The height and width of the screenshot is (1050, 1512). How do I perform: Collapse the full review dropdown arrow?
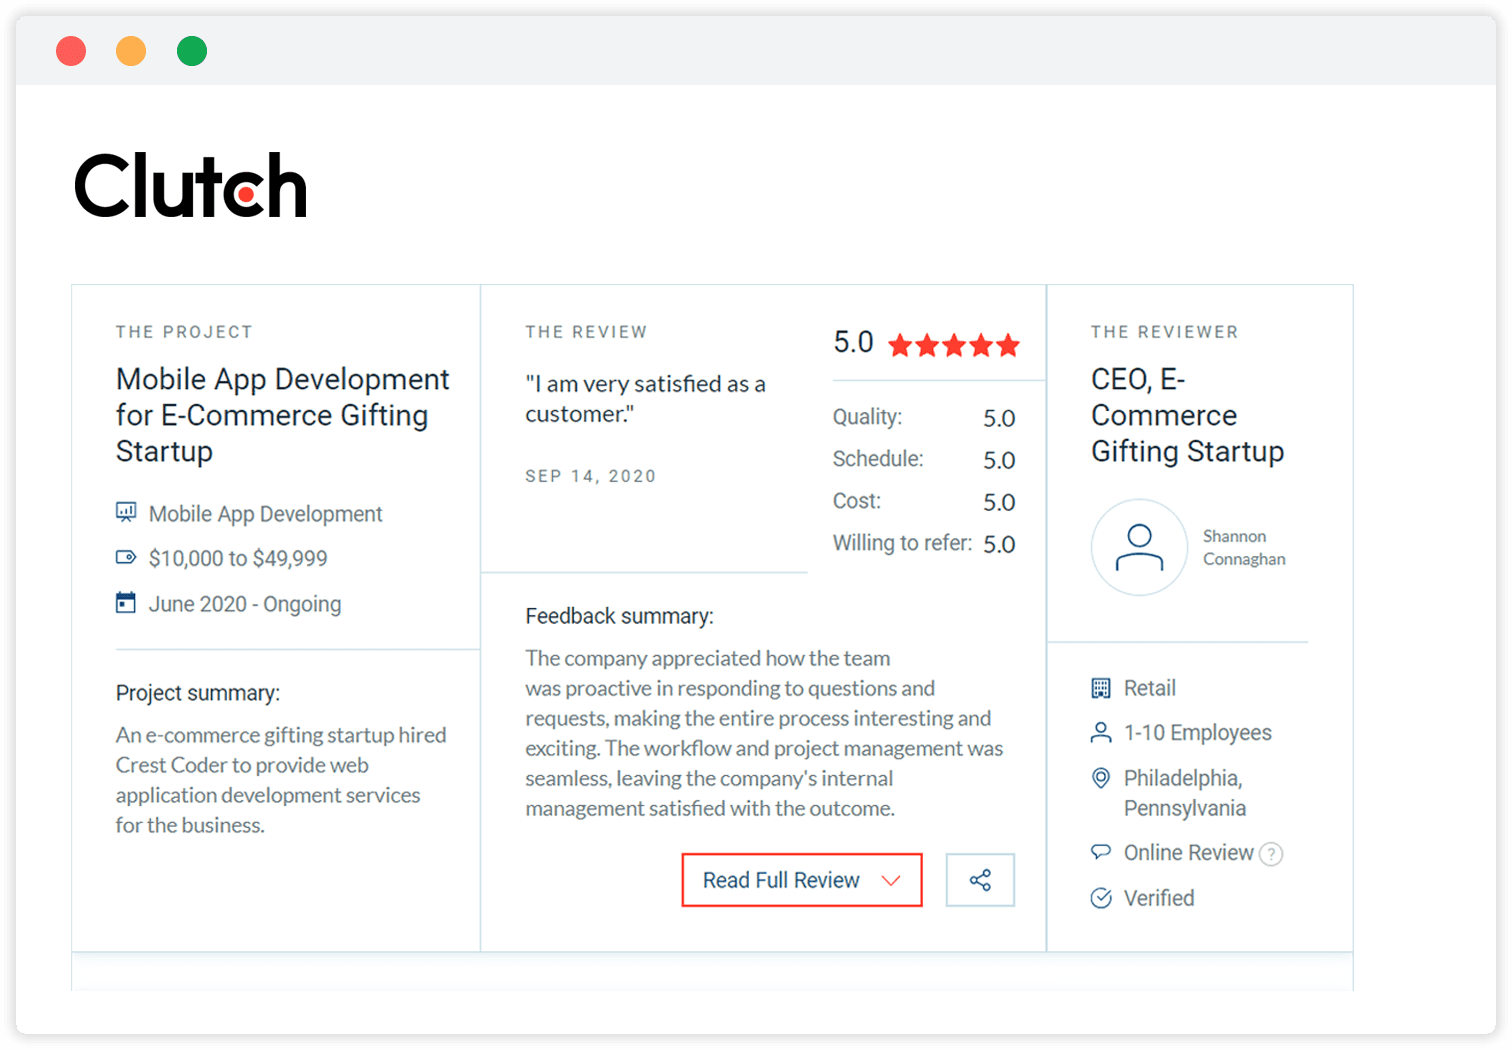[x=890, y=880]
